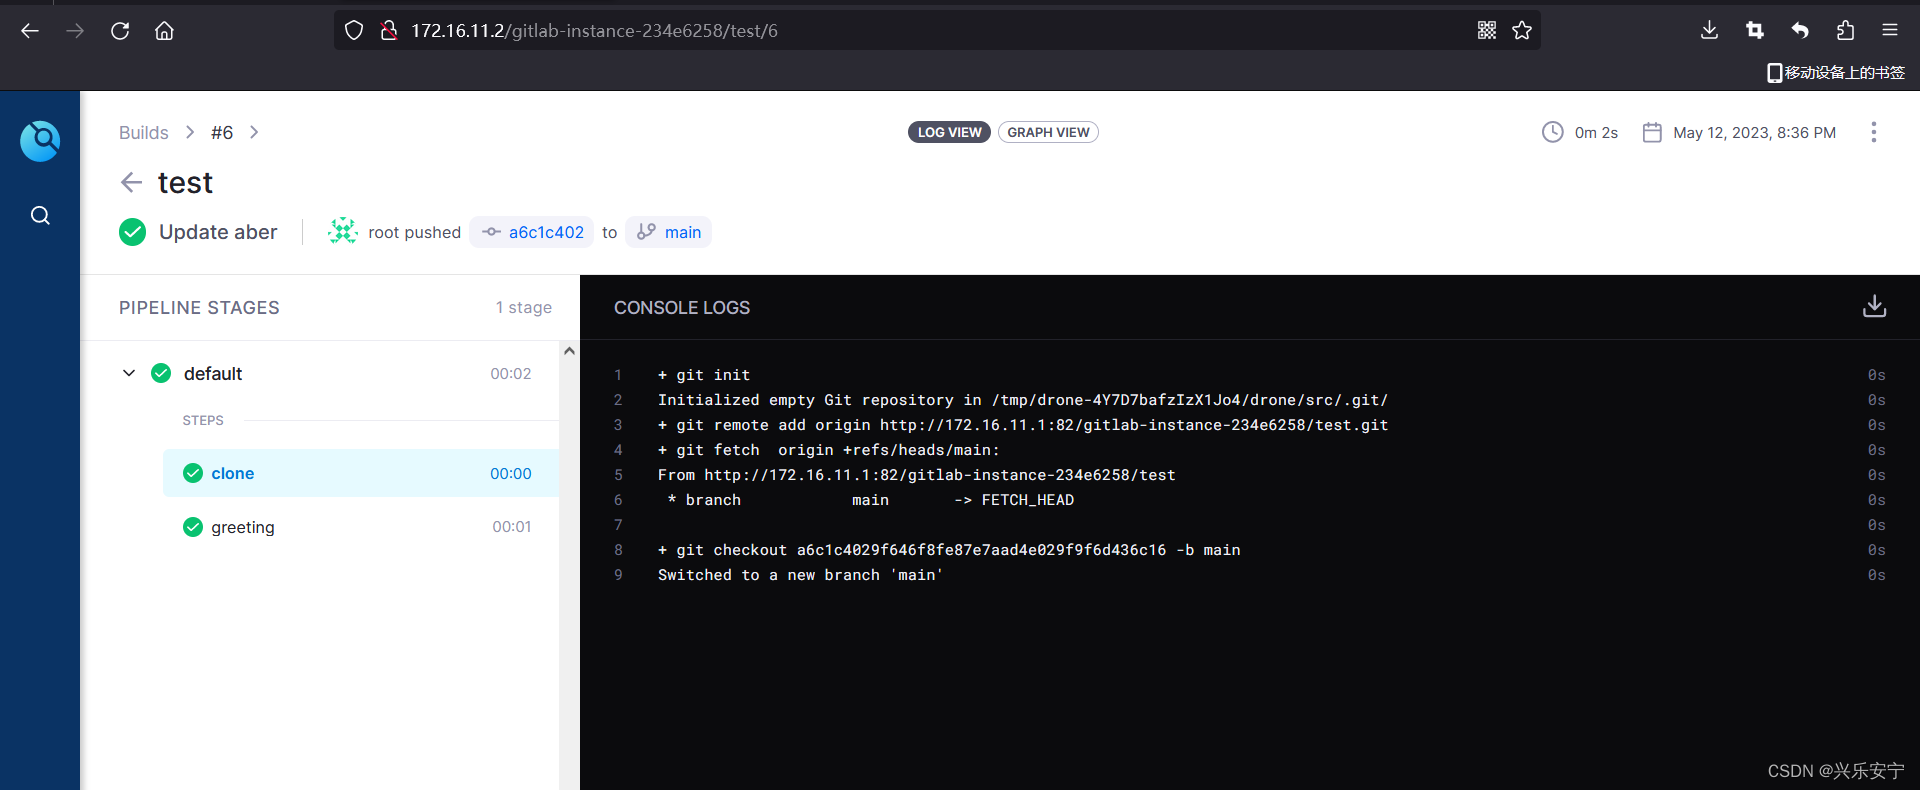Click the insecure connection lock icon
This screenshot has height=790, width=1920.
tap(389, 31)
